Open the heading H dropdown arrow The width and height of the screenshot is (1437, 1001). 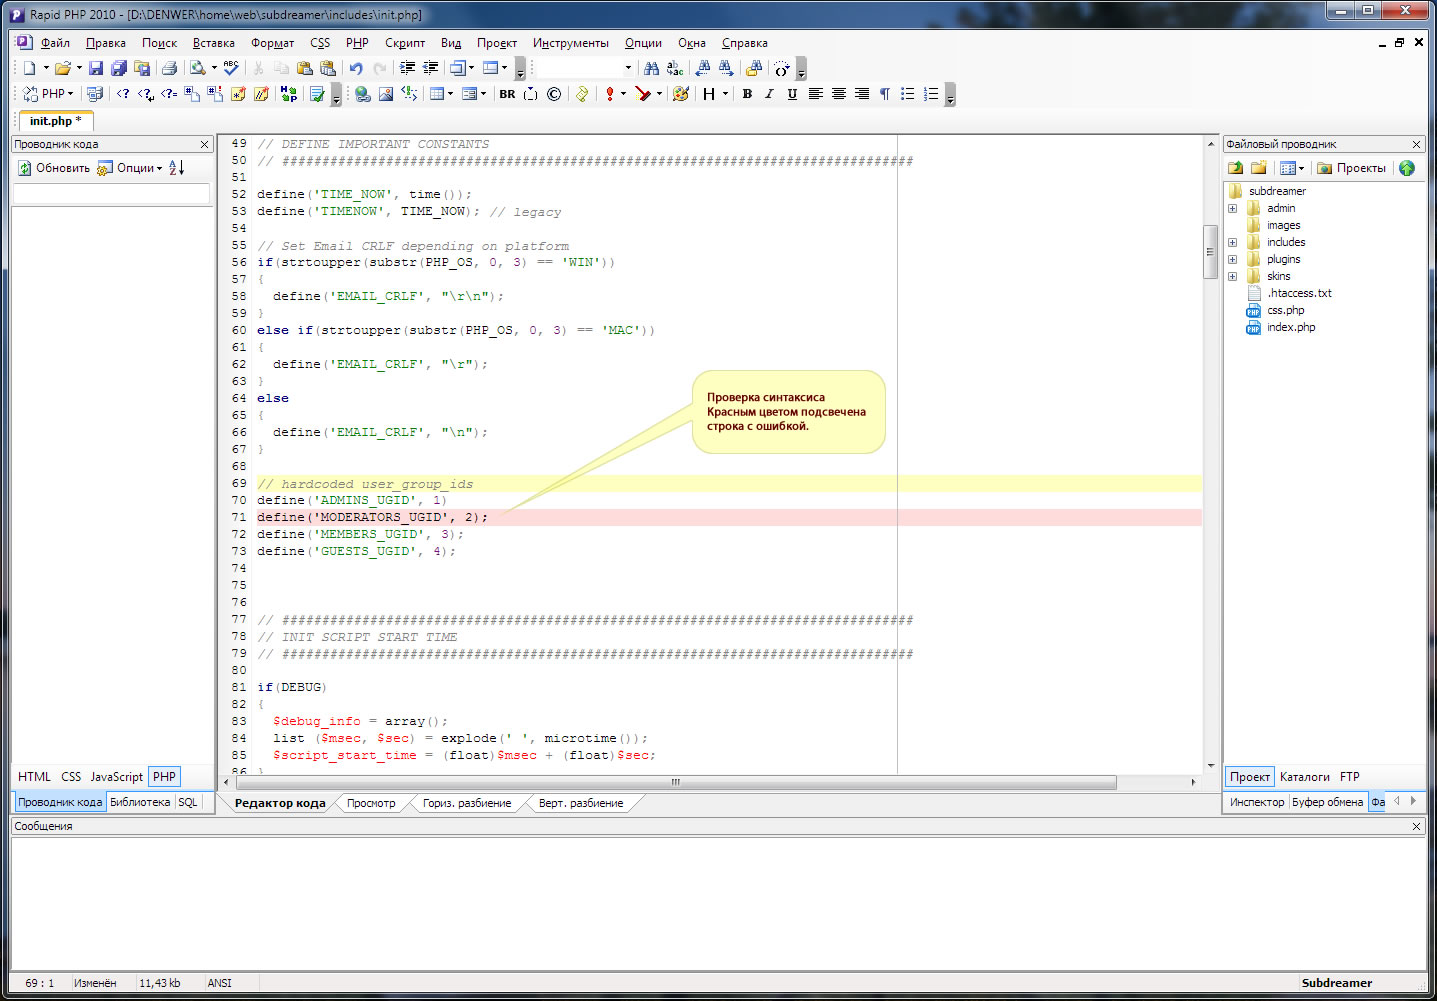pos(725,94)
